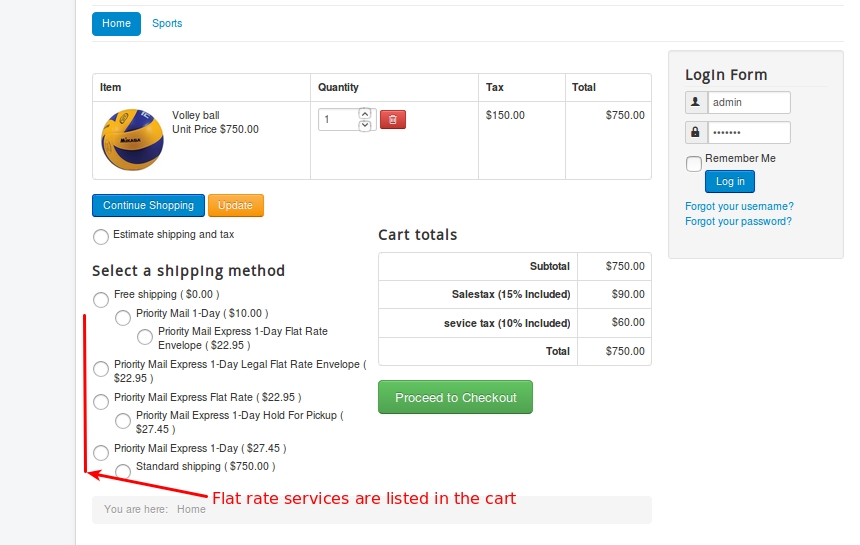This screenshot has width=860, height=545.
Task: Select Priority Mail 1-Day ($10.00)
Action: 123,317
